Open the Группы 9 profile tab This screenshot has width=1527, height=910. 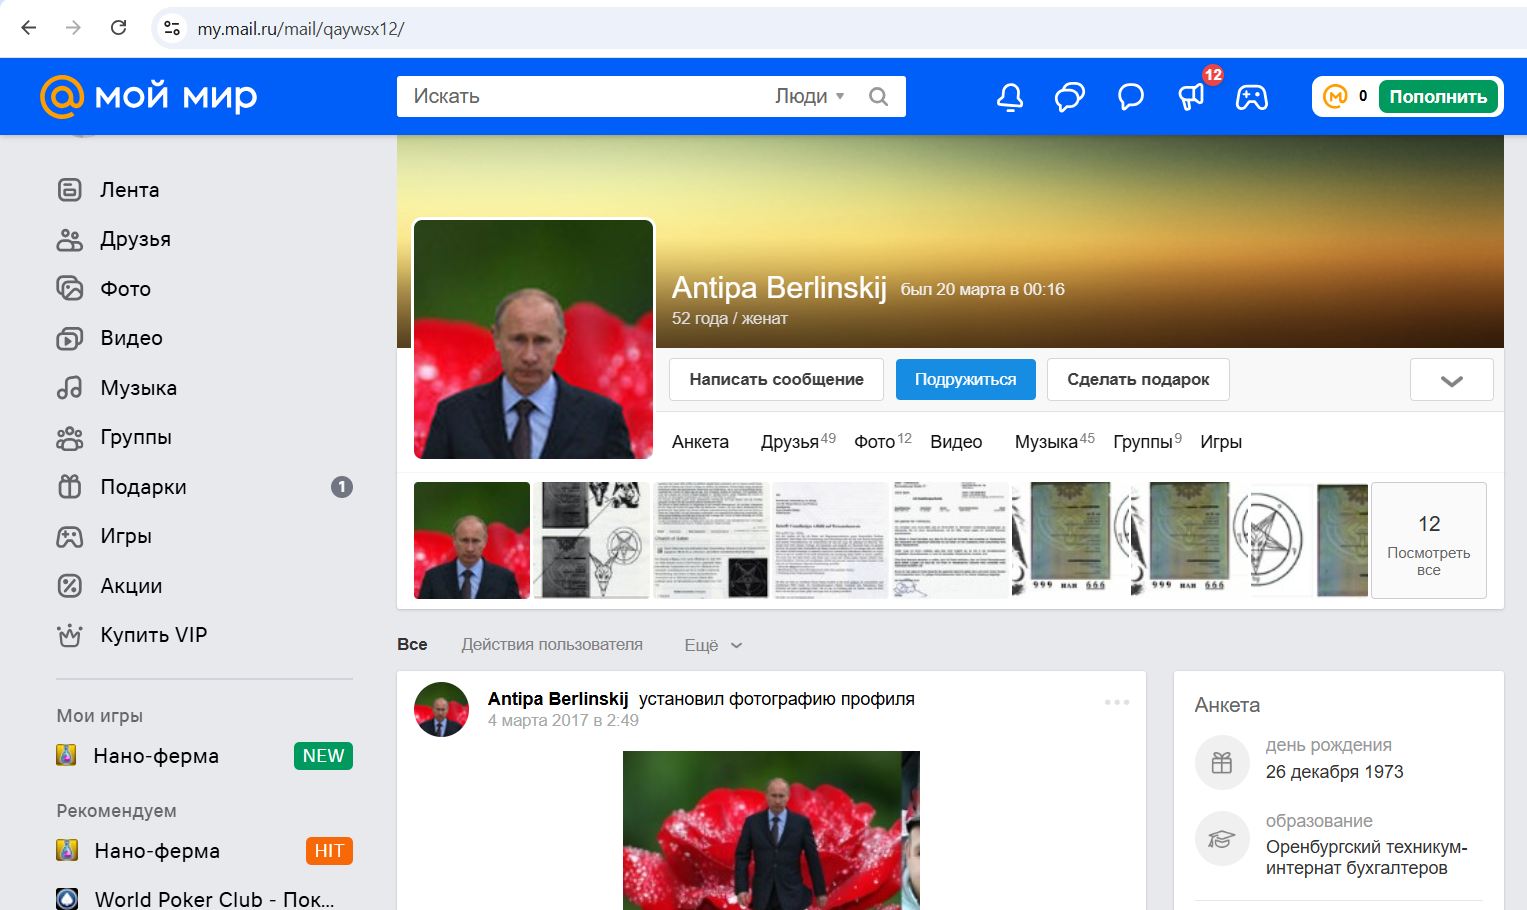click(x=1148, y=442)
